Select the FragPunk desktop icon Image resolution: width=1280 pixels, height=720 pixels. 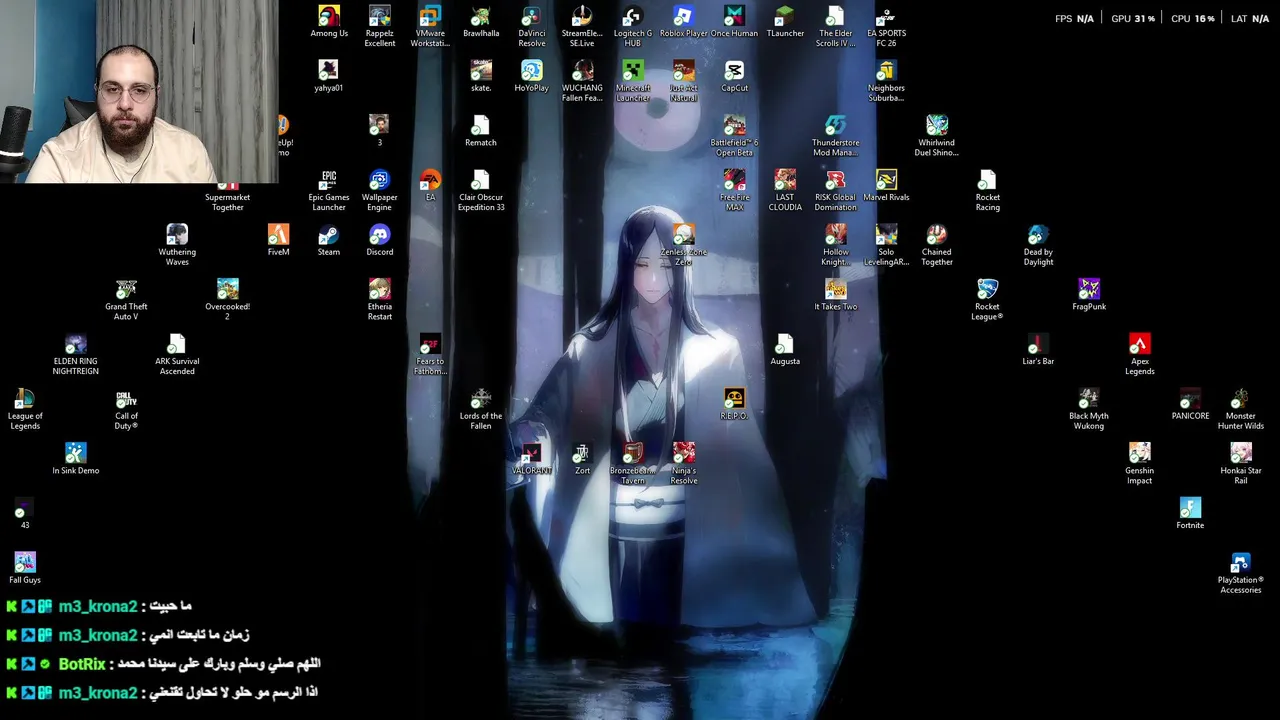pos(1089,296)
